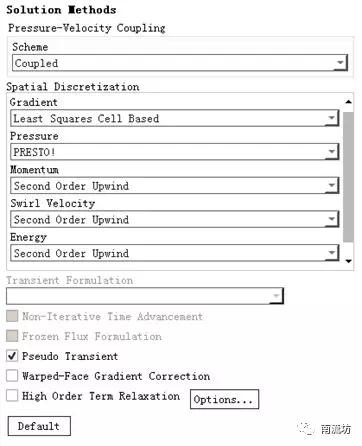Open the Energy Second Order Upwind dropdown
The width and height of the screenshot is (362, 446).
(x=331, y=253)
